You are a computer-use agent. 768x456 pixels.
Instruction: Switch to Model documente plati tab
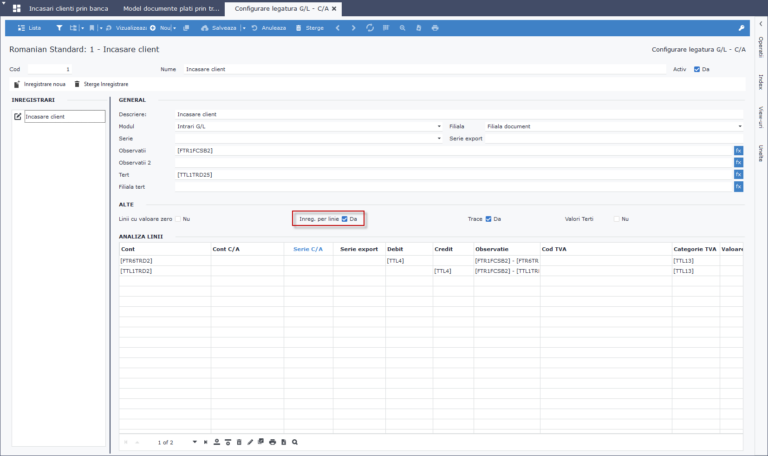[171, 8]
